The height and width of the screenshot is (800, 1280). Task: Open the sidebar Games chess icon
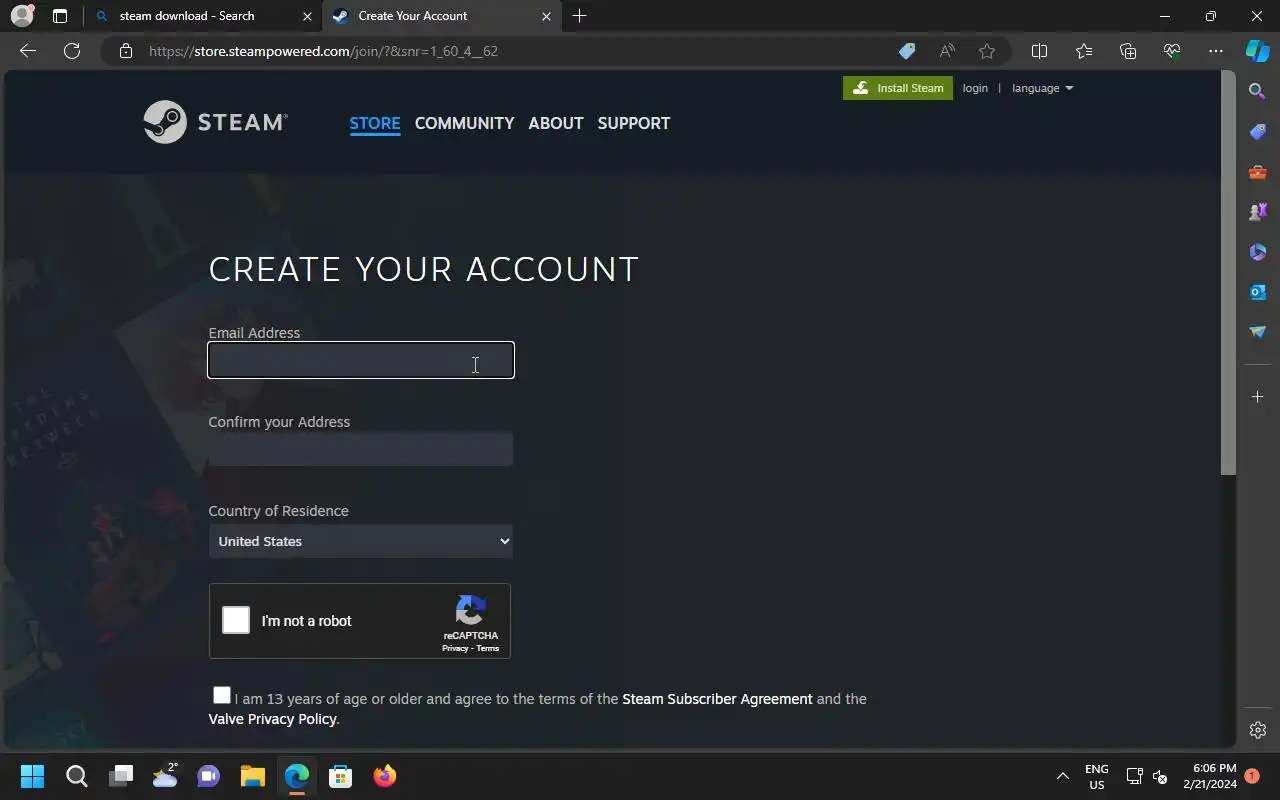click(x=1258, y=212)
